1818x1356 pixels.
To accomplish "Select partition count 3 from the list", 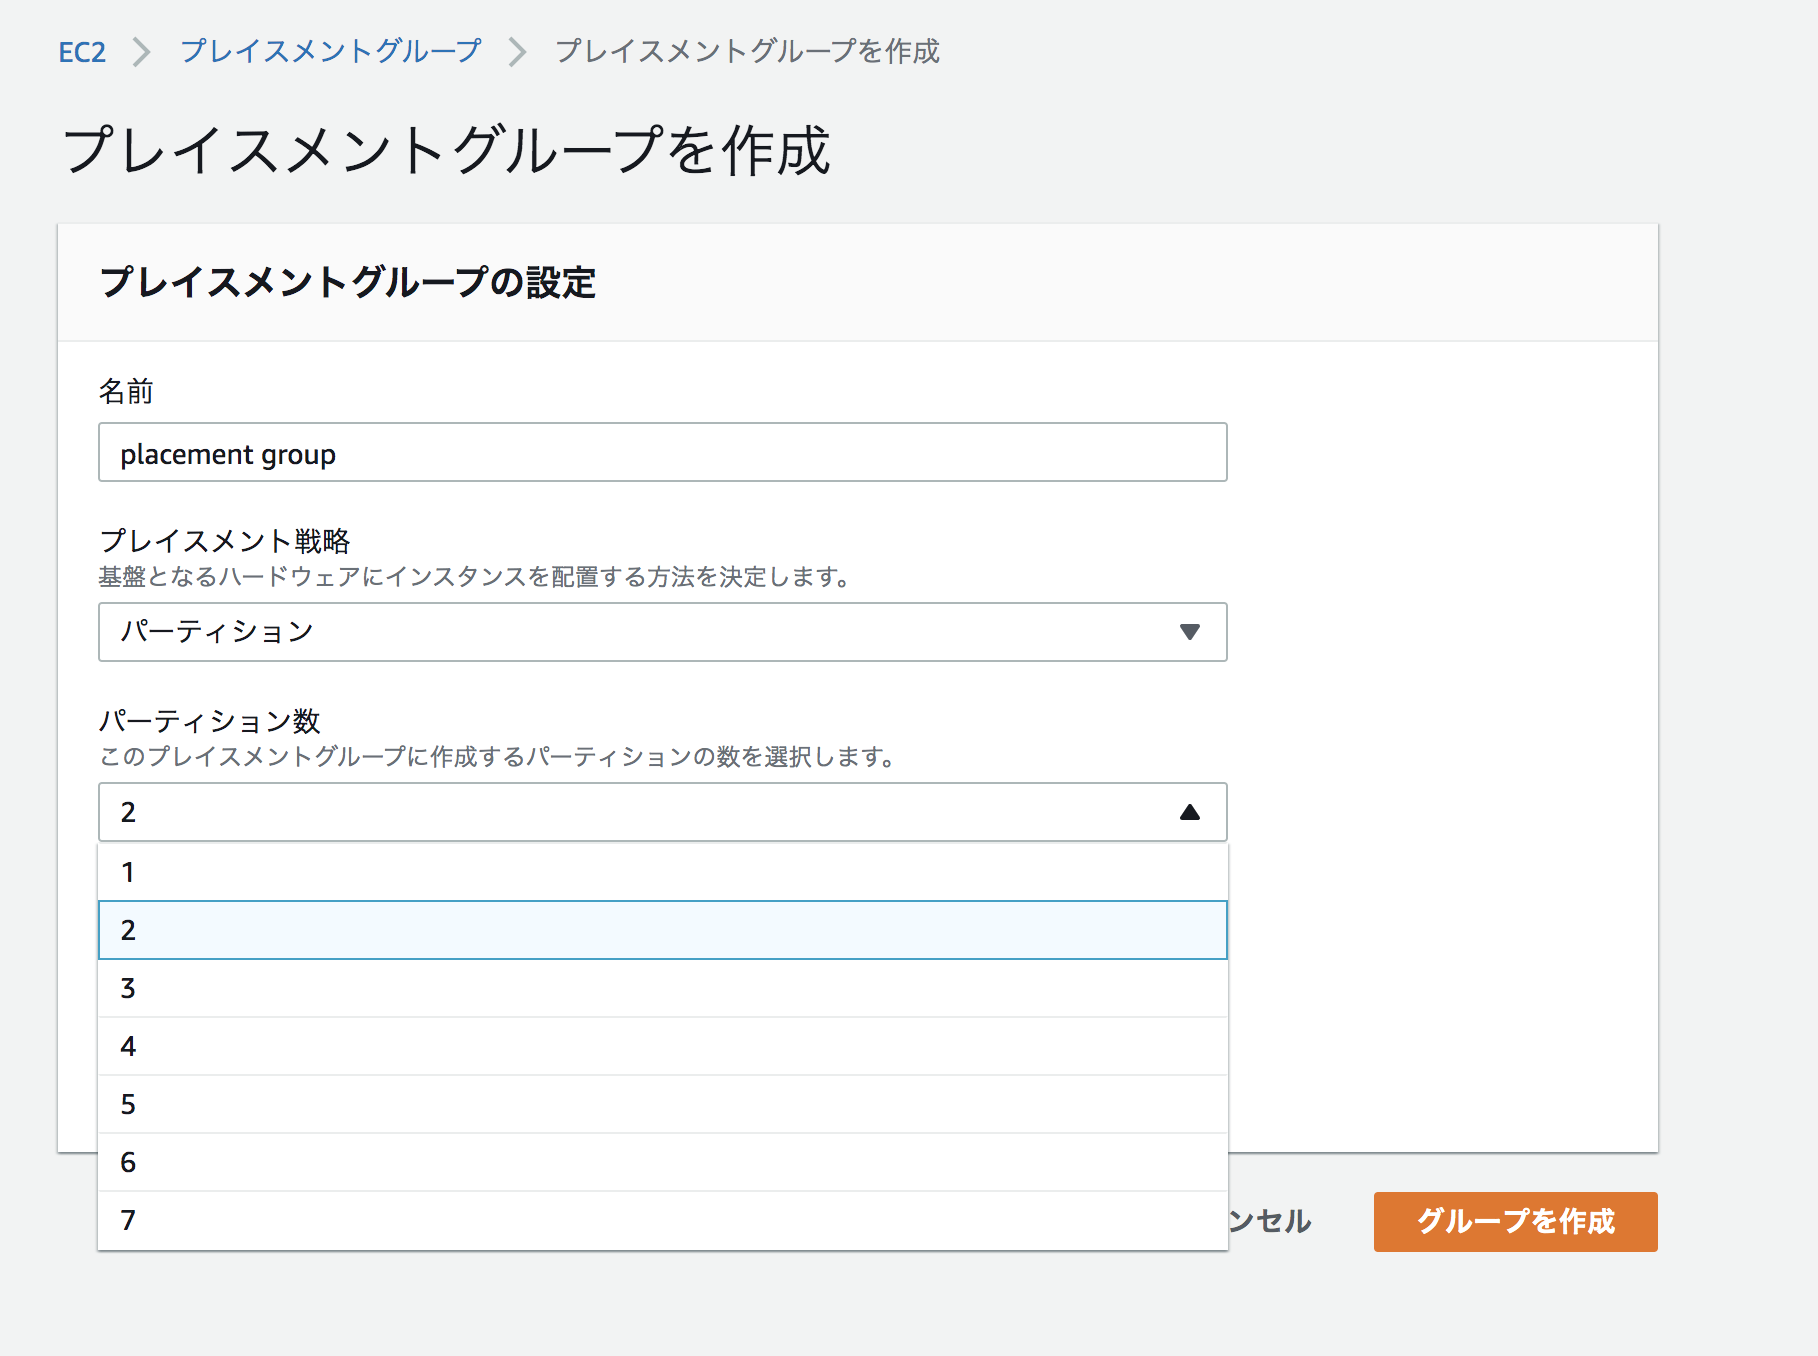I will 660,988.
